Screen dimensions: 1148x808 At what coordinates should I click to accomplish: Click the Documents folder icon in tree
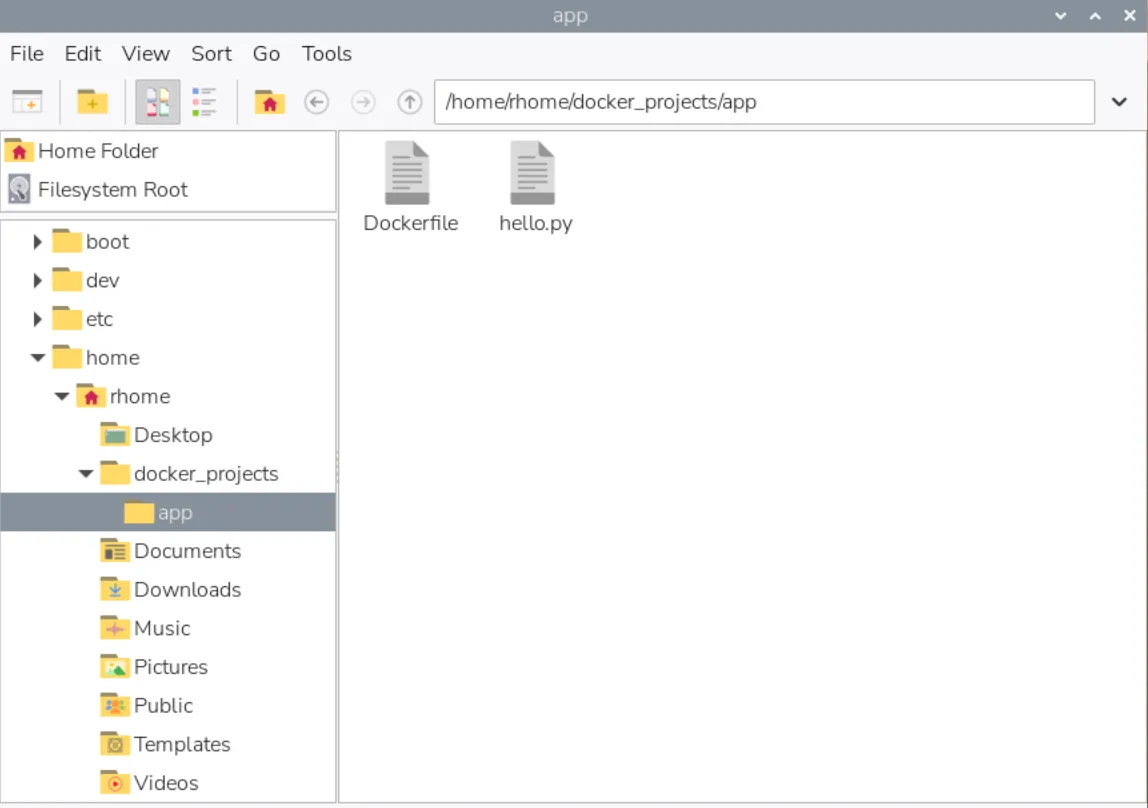point(114,550)
